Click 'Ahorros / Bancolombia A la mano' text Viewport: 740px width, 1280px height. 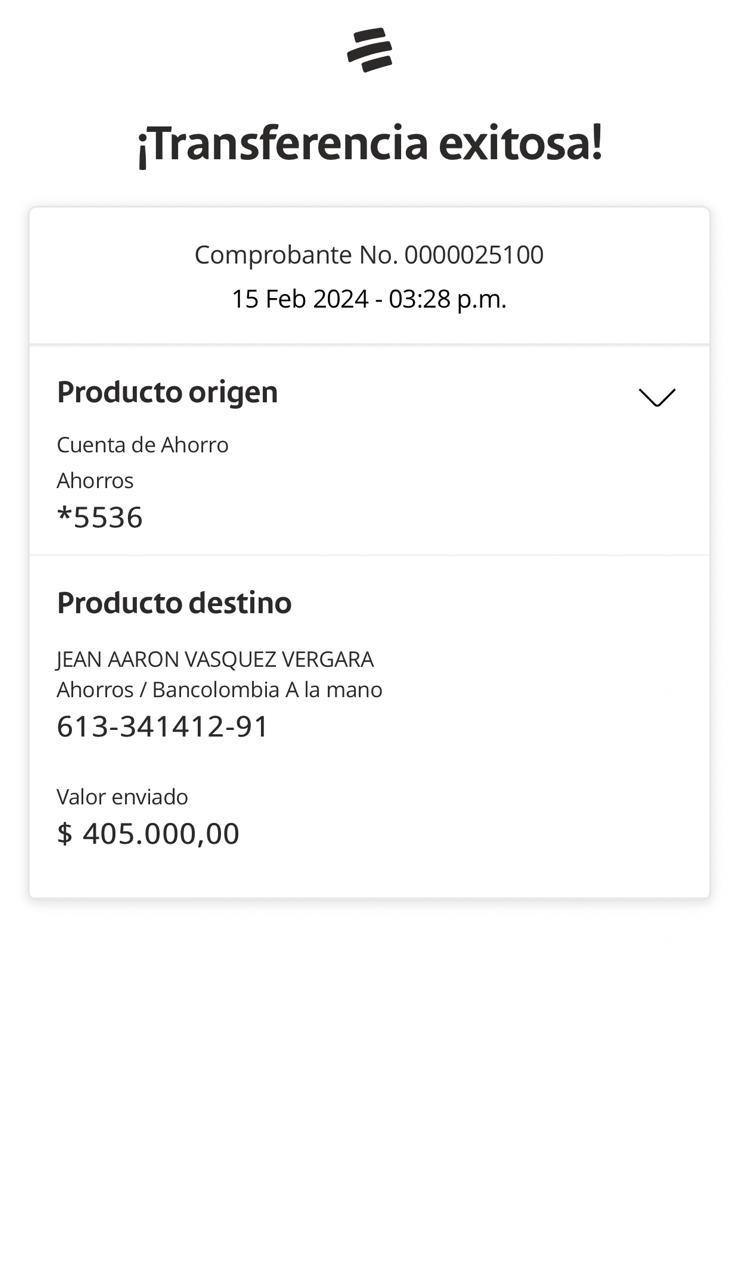click(x=219, y=690)
